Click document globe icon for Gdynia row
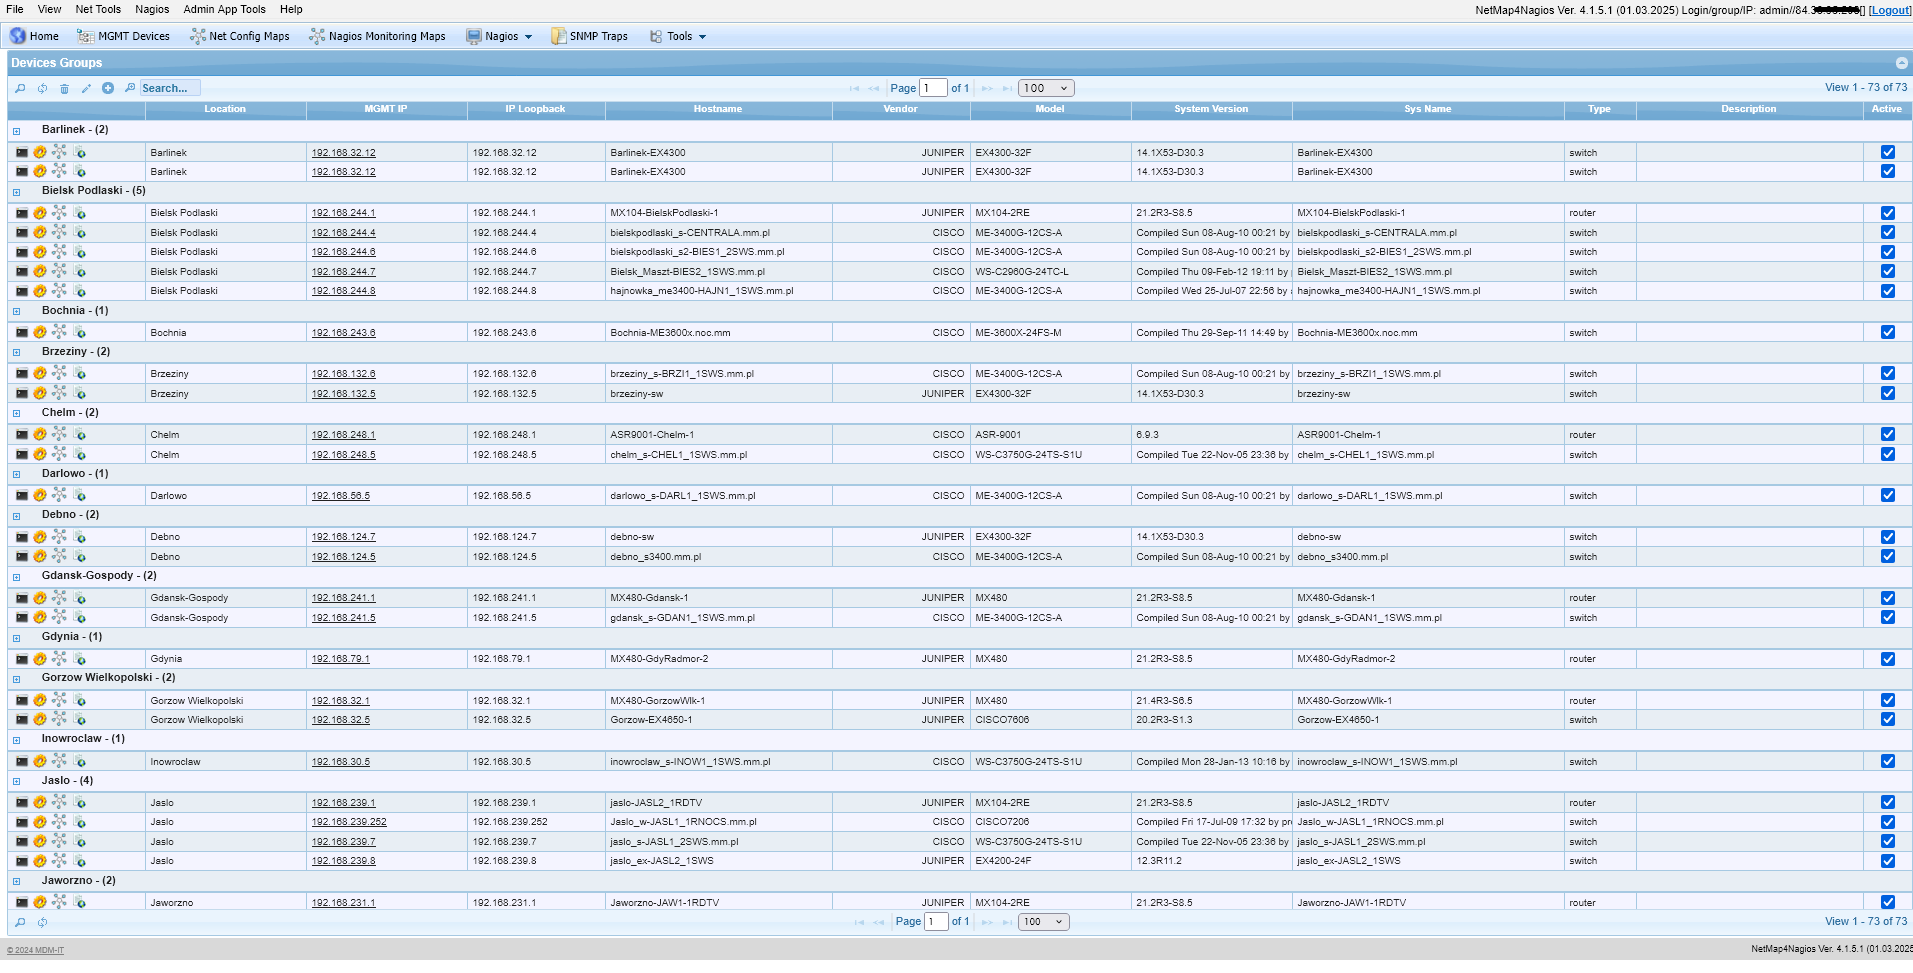This screenshot has width=1913, height=973. 80,659
